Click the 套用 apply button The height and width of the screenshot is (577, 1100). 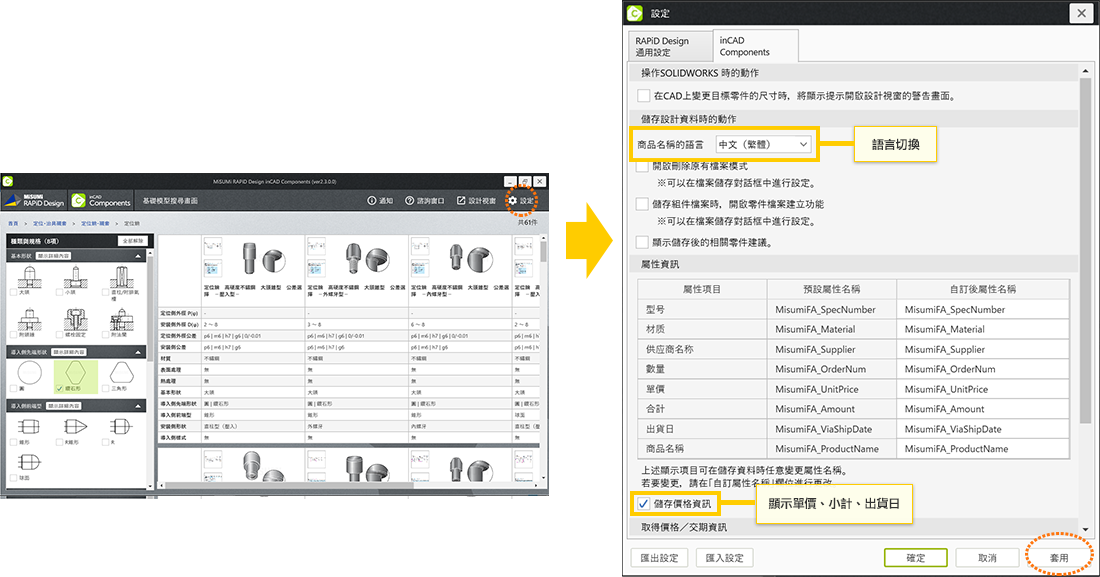[x=1058, y=557]
